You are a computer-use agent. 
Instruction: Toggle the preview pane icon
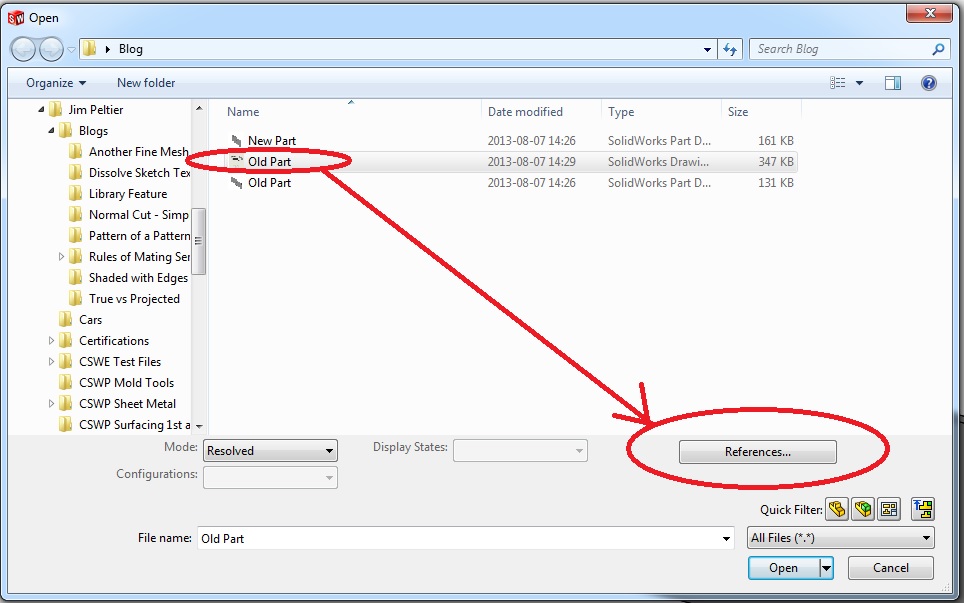click(x=893, y=82)
